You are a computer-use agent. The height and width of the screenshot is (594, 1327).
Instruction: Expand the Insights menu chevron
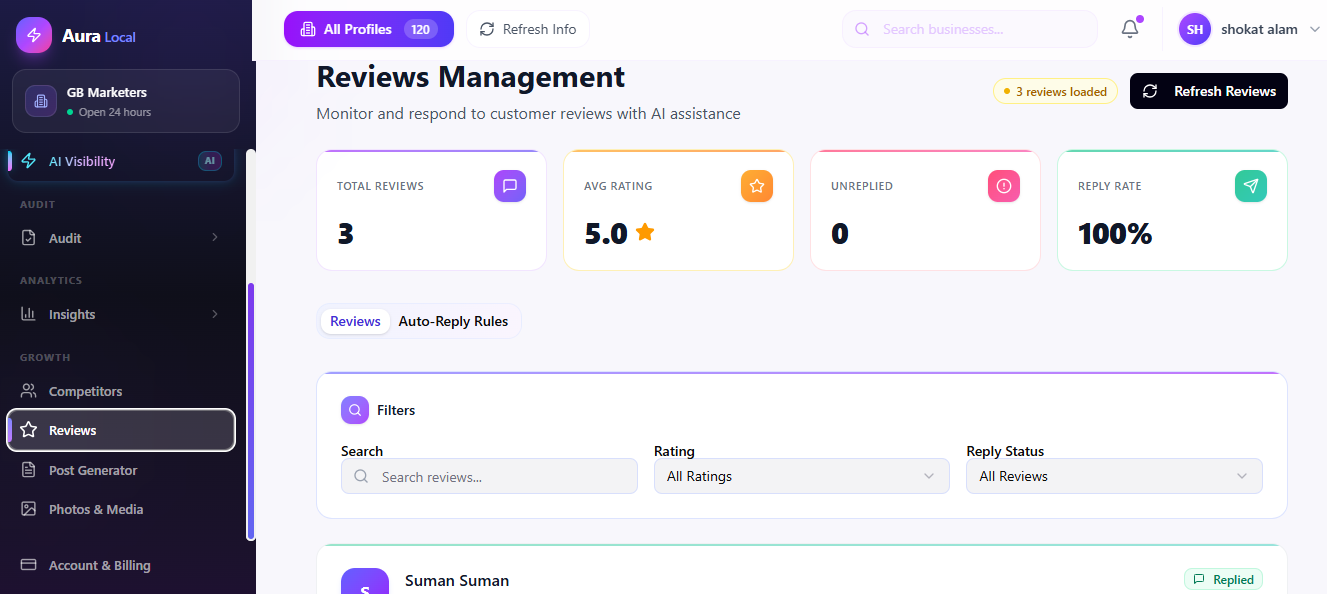(x=214, y=314)
